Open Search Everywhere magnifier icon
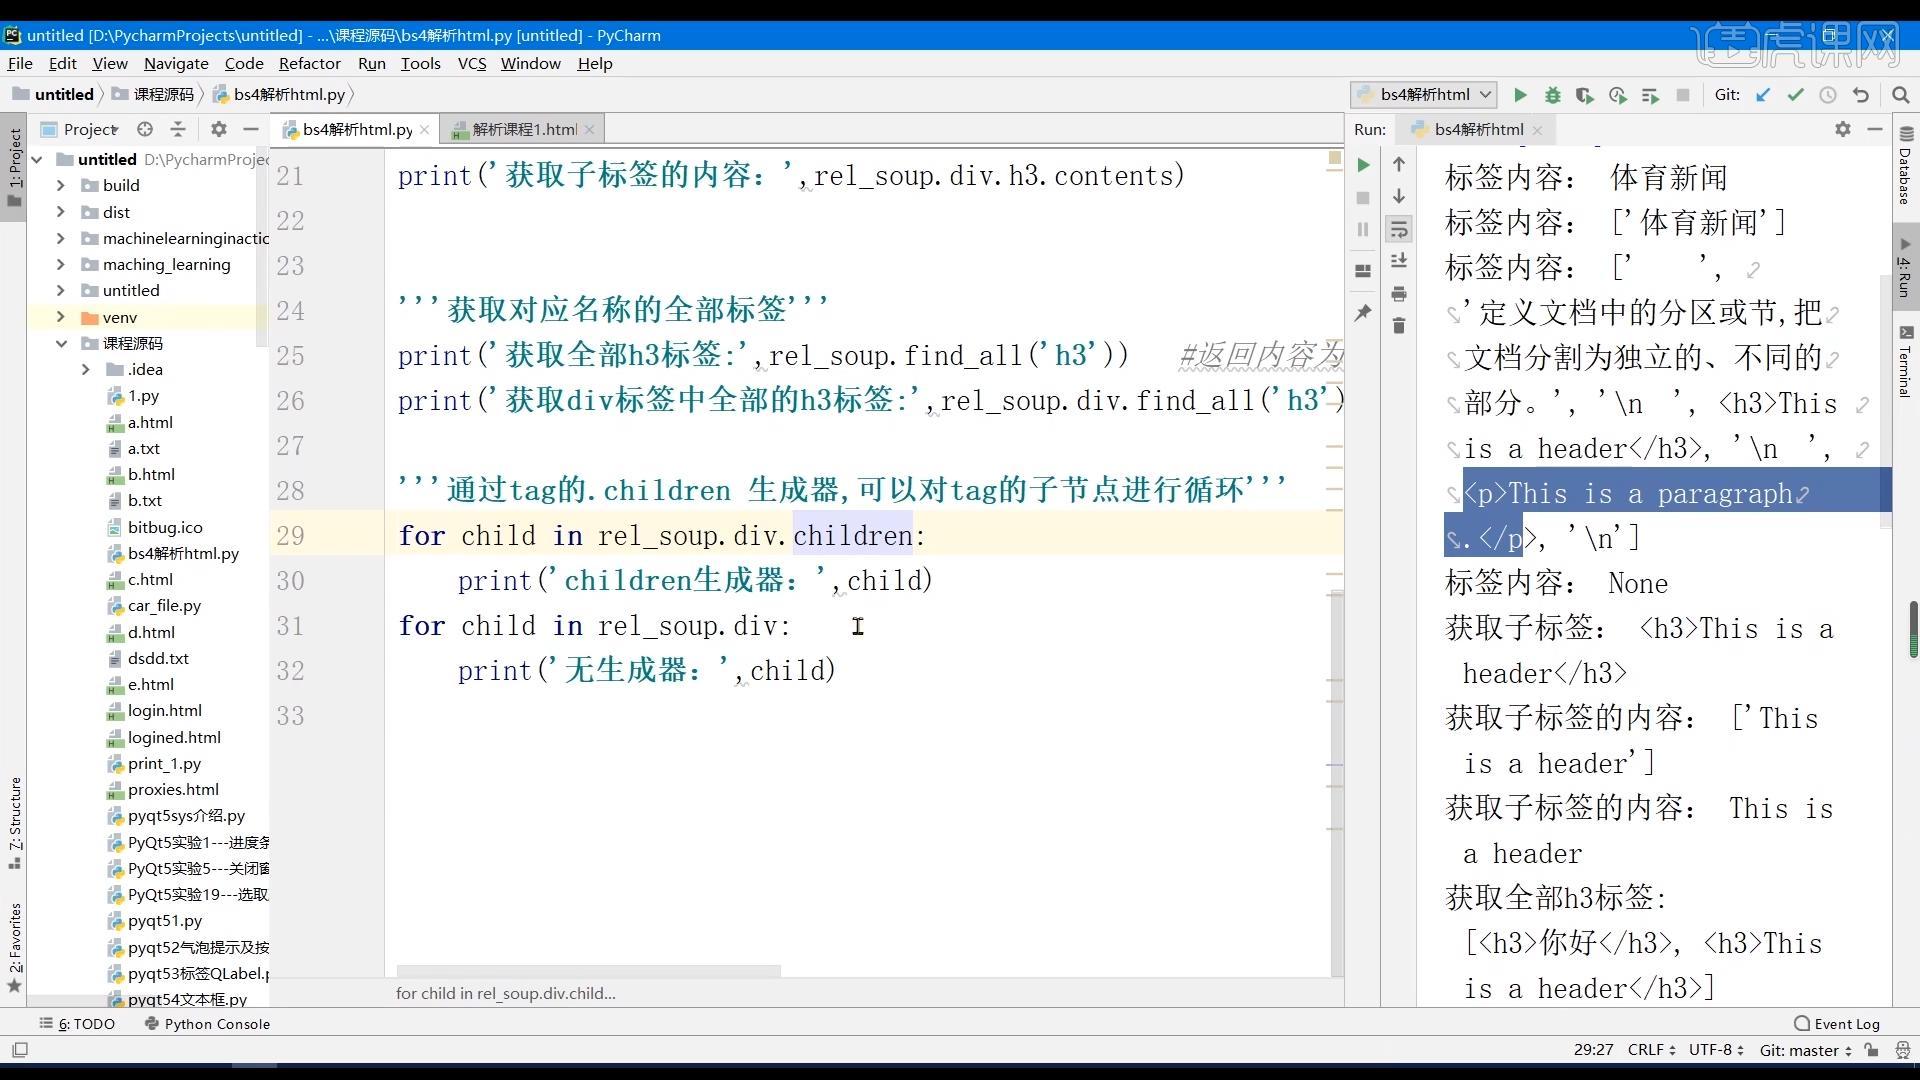The height and width of the screenshot is (1080, 1920). click(1901, 95)
